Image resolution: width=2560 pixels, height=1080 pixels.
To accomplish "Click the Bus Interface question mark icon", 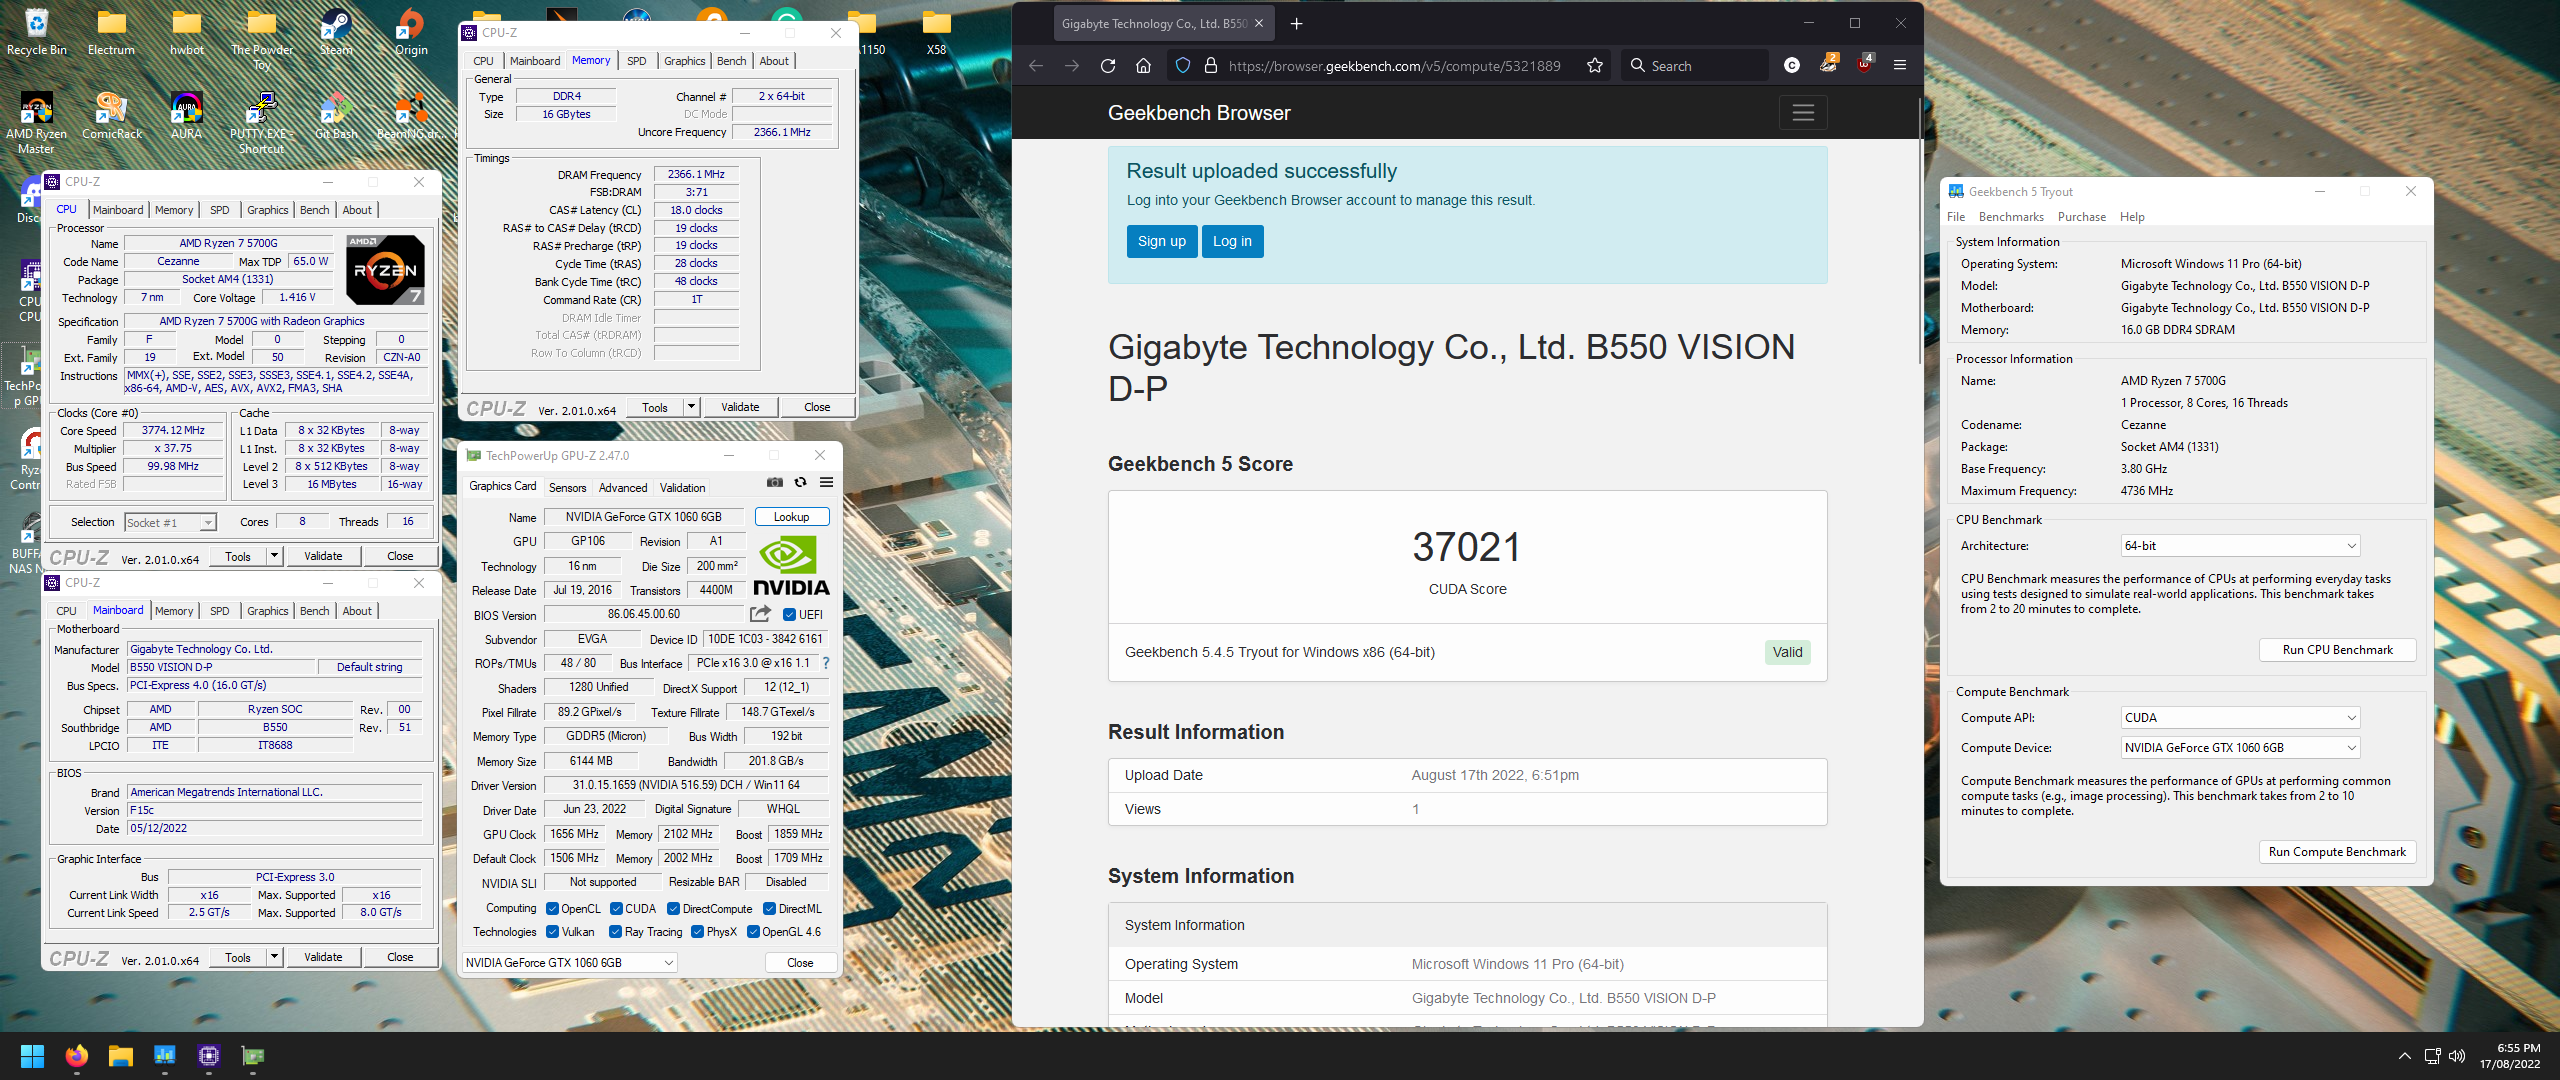I will [825, 663].
